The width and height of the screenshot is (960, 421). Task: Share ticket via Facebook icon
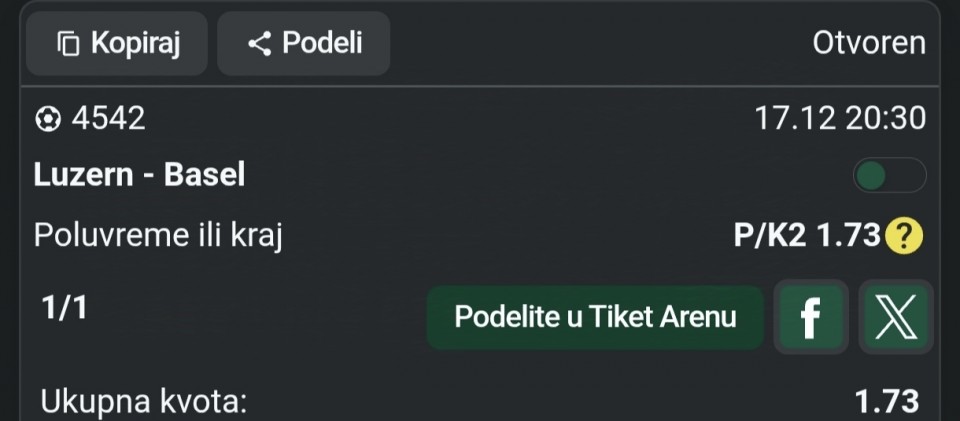(811, 318)
